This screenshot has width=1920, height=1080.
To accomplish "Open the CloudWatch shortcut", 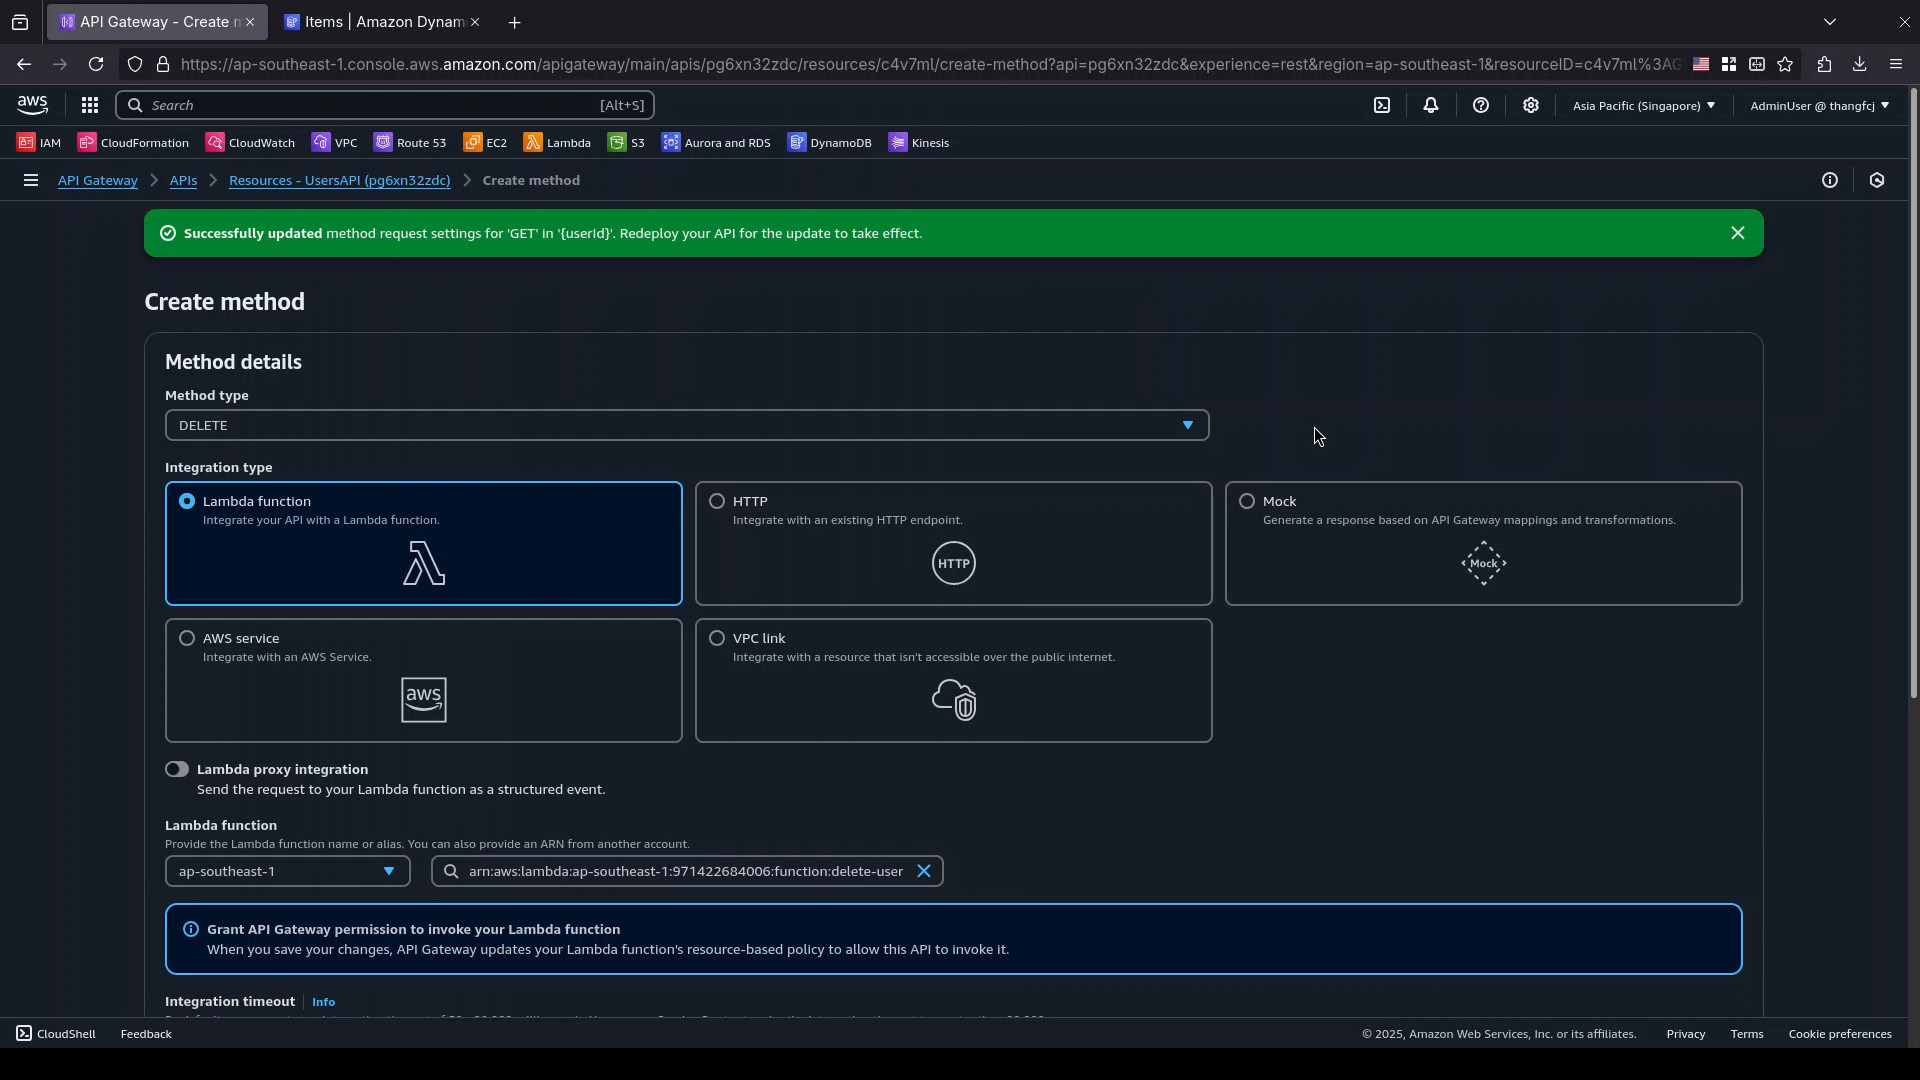I will pos(250,143).
